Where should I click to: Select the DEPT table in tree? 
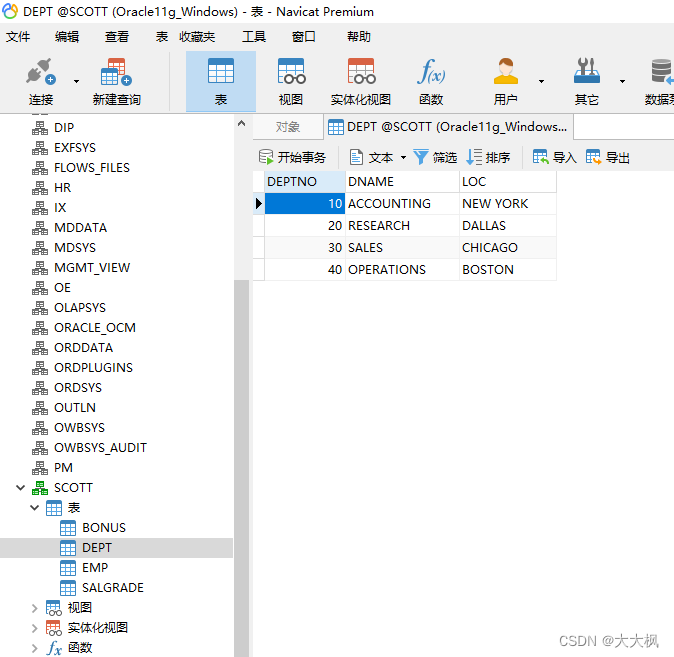116,548
